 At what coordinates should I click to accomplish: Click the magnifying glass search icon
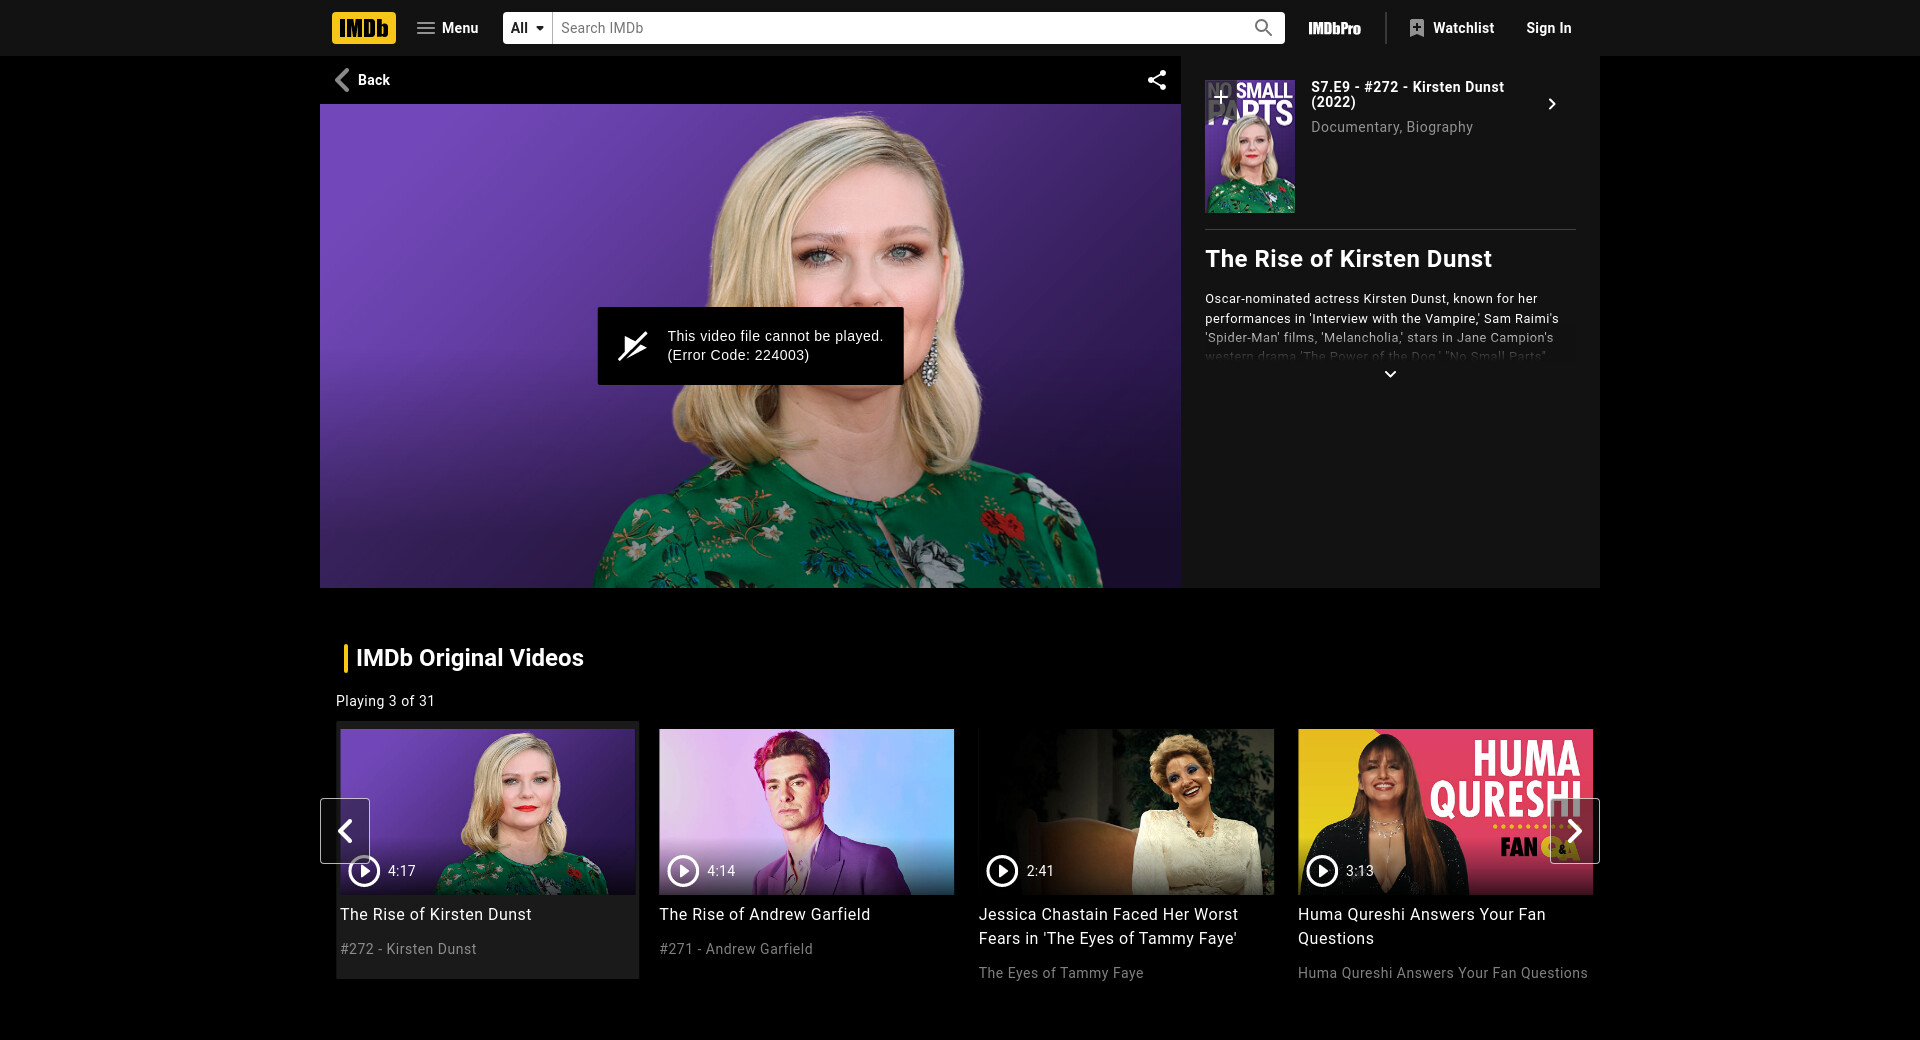1263,28
